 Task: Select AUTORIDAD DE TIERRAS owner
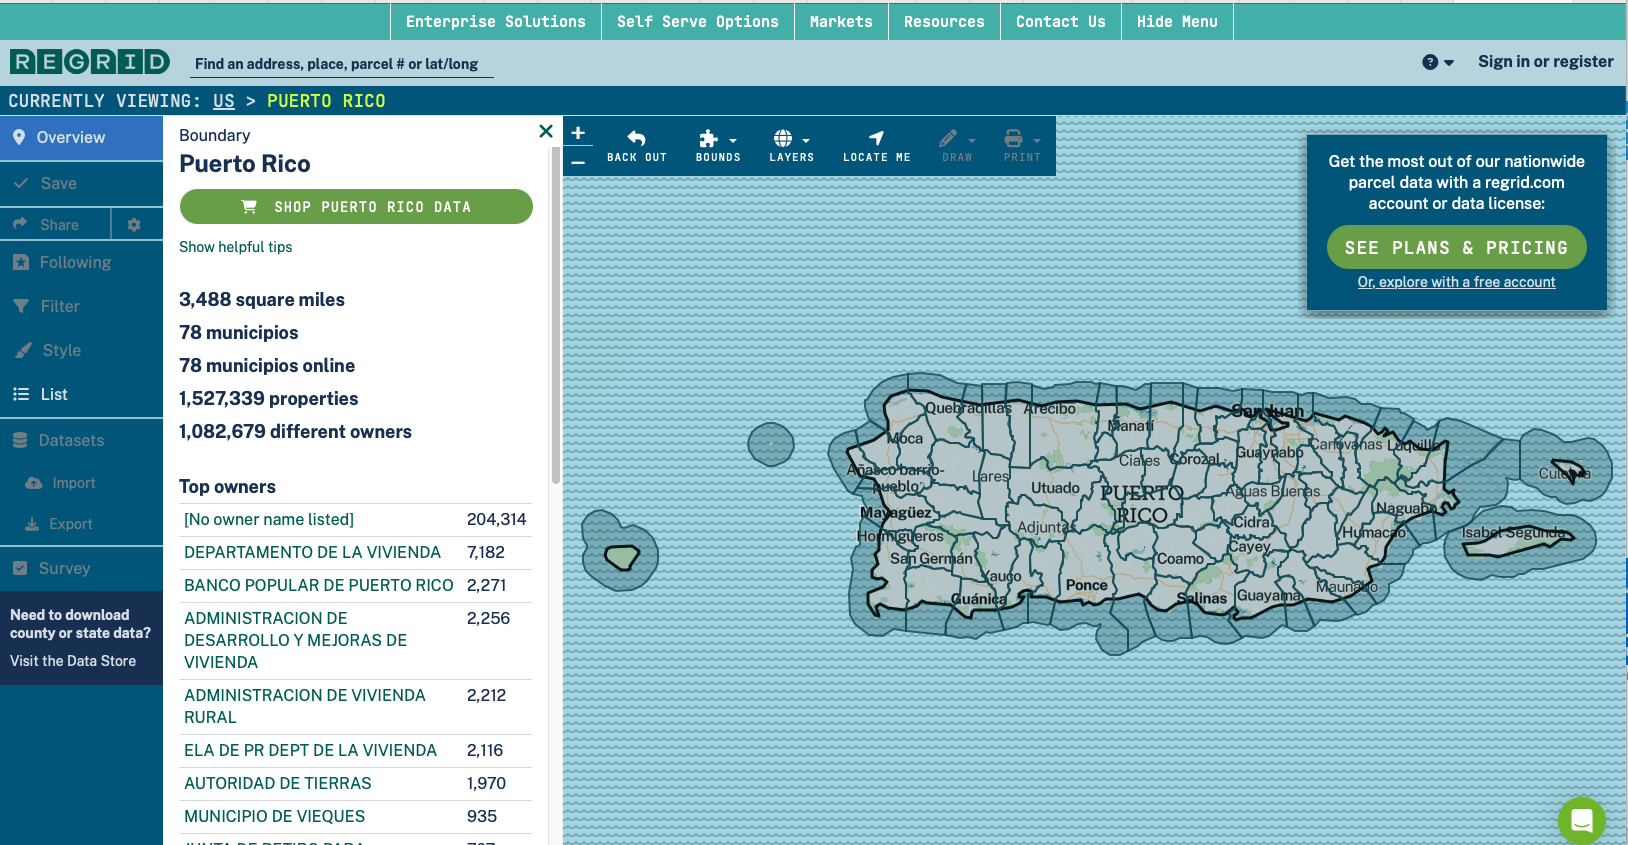(277, 783)
